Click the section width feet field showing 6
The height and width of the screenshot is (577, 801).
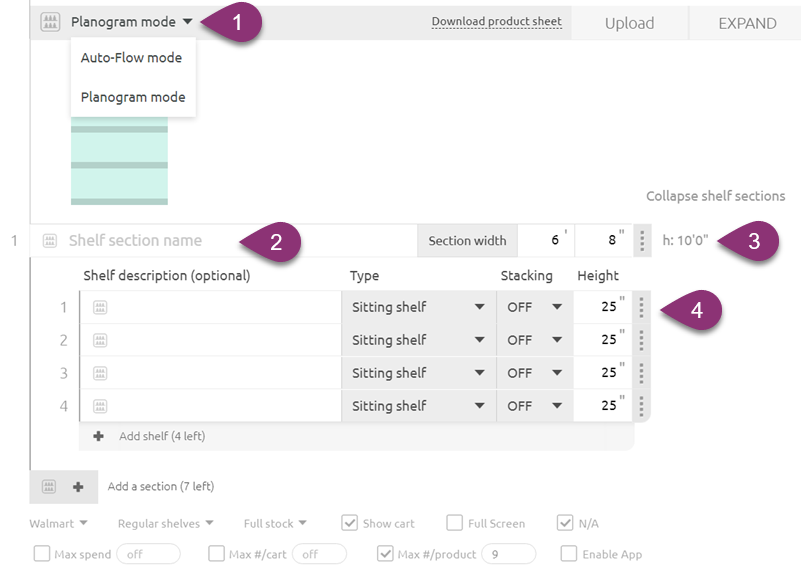point(546,241)
